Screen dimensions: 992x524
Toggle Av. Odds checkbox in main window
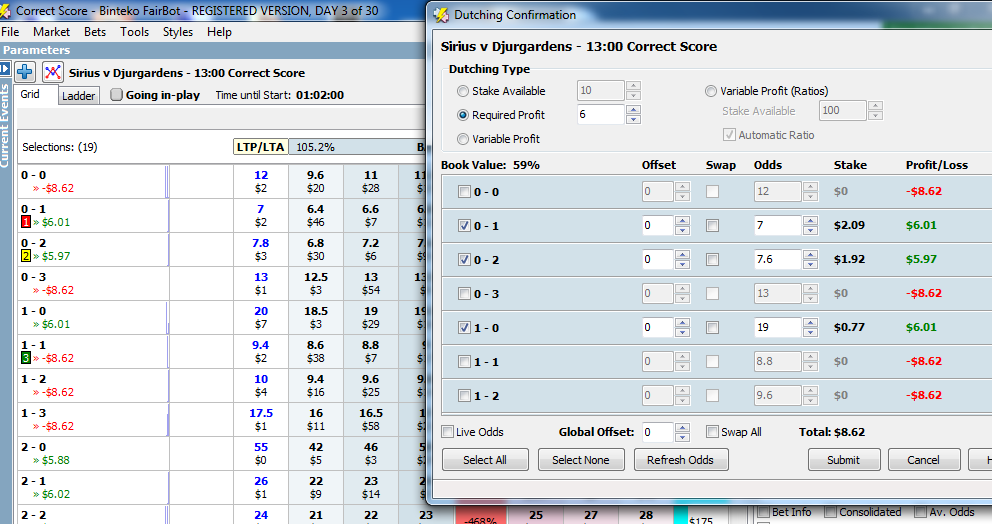coord(921,512)
